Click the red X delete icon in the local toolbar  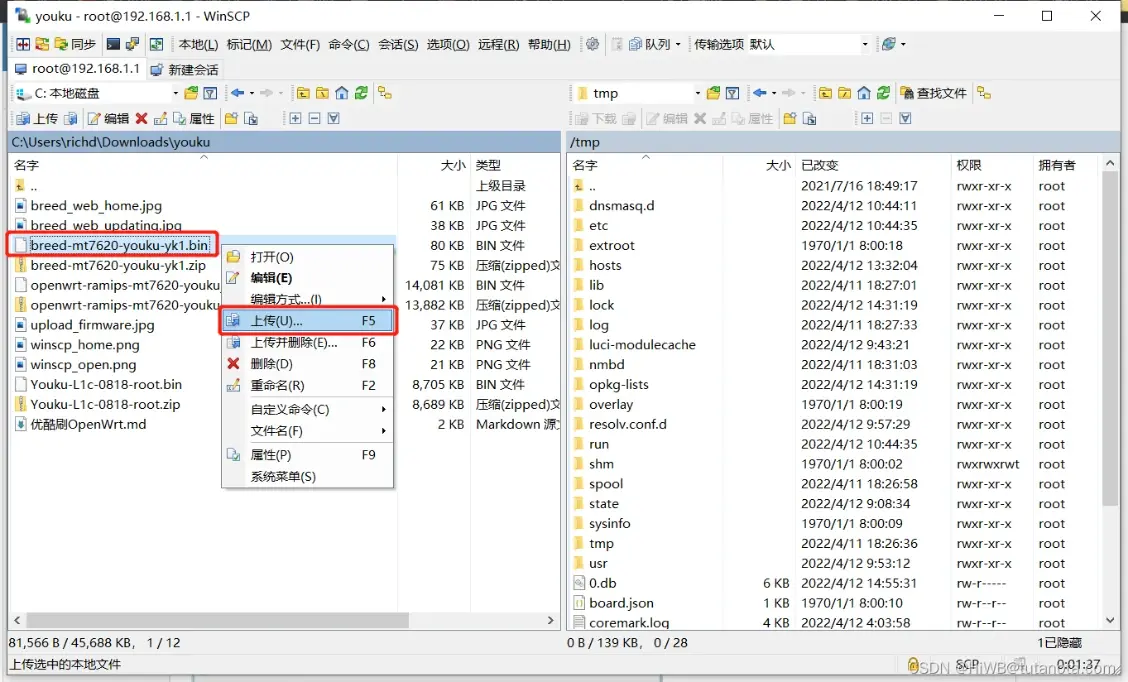(141, 119)
